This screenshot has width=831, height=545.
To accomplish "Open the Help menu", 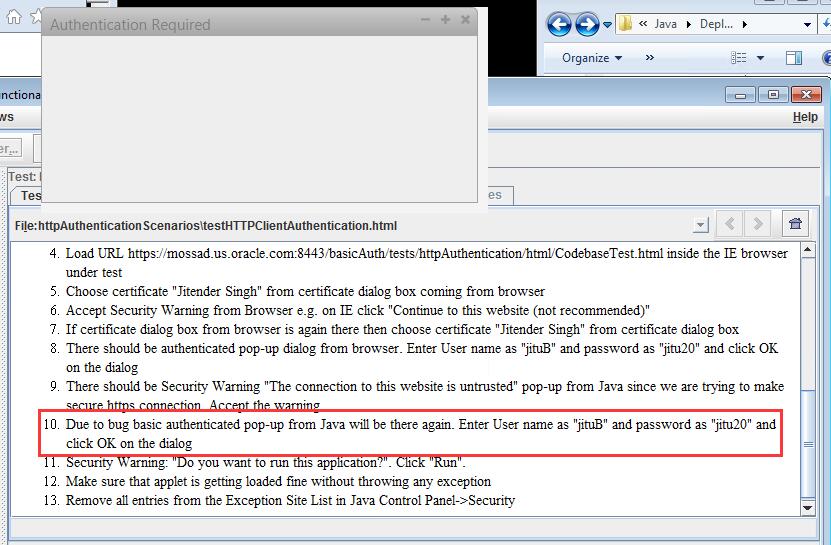I will coord(804,117).
